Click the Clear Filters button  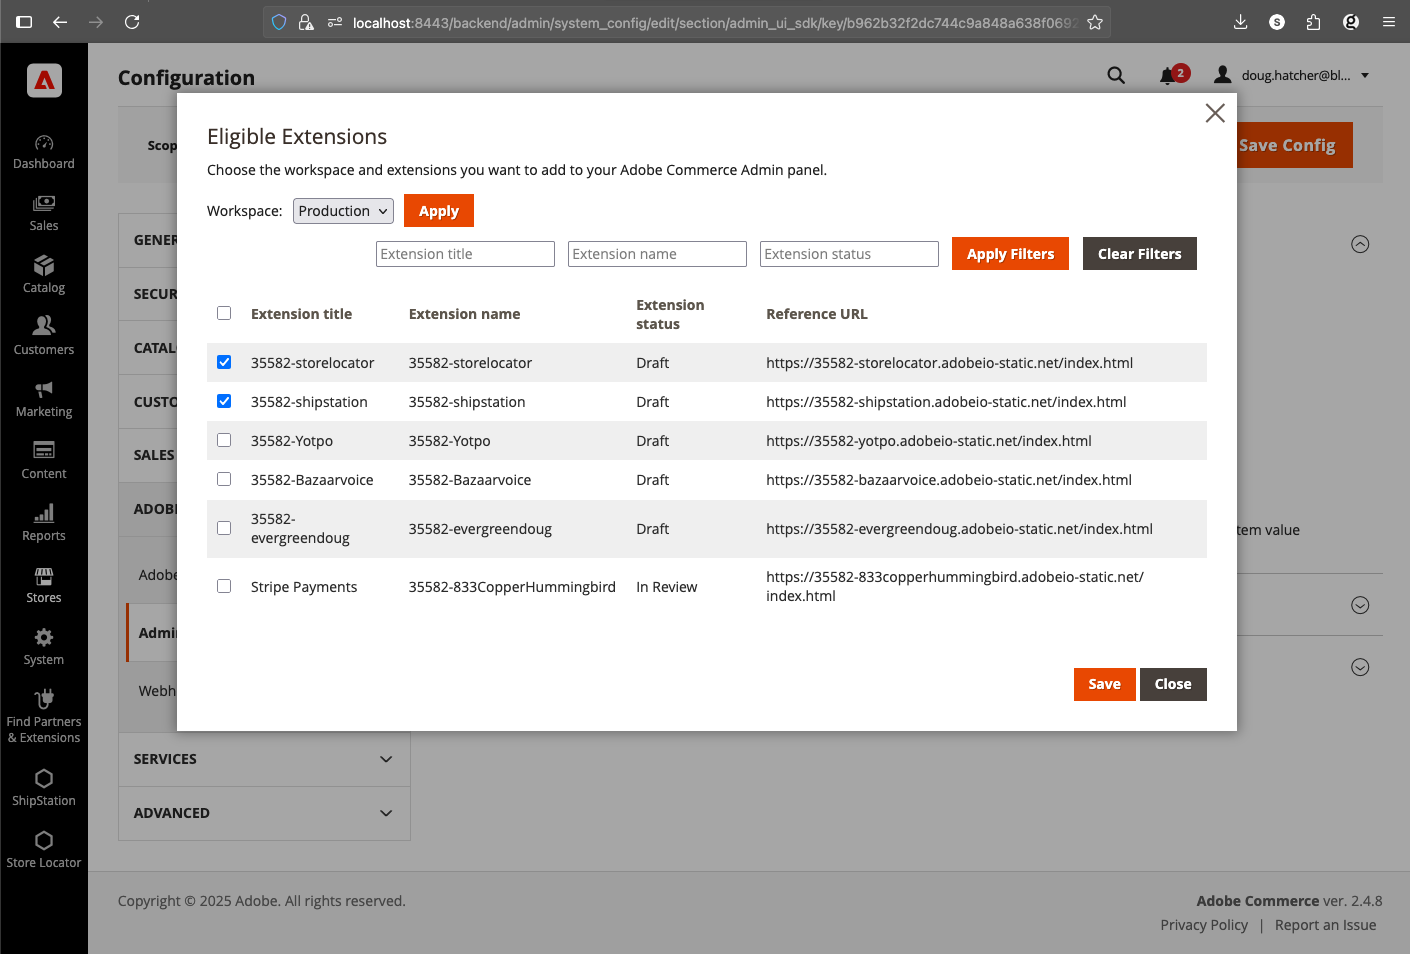[x=1140, y=254]
